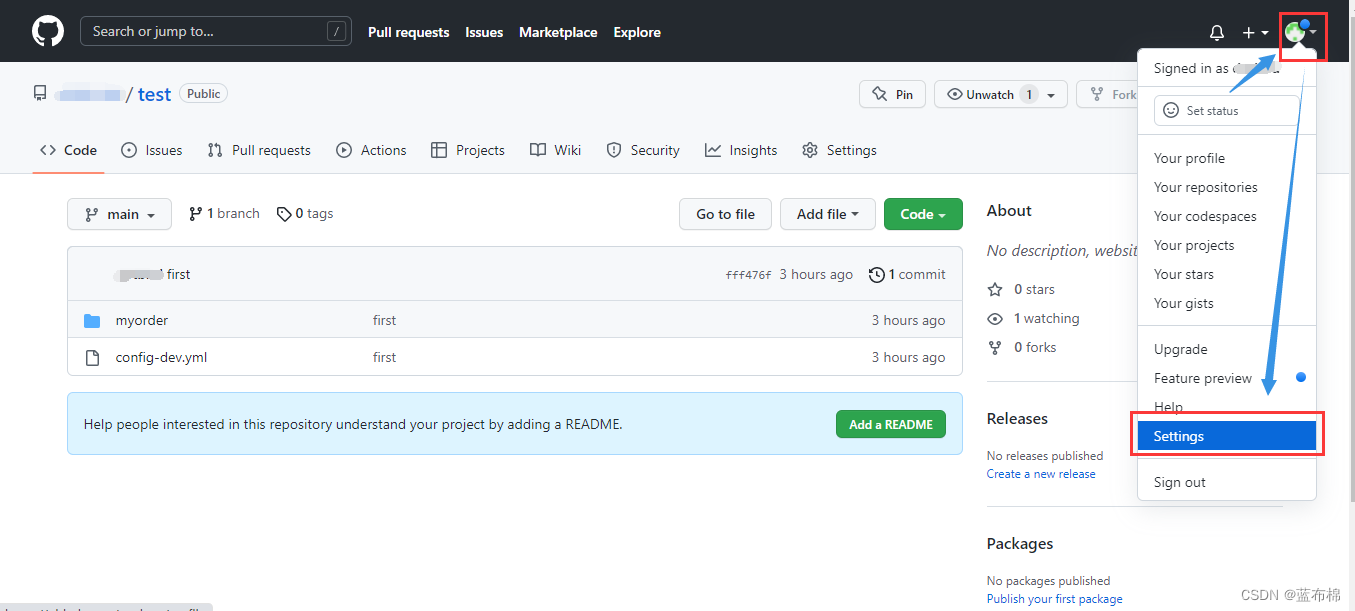This screenshot has height=611, width=1355.
Task: Expand the main branch selector
Action: (x=119, y=214)
